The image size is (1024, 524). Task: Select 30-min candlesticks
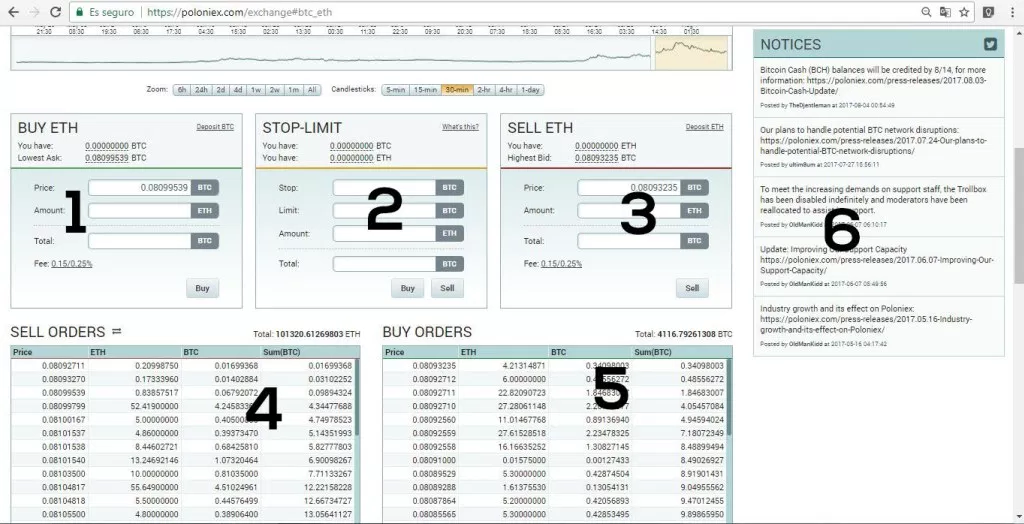[456, 90]
